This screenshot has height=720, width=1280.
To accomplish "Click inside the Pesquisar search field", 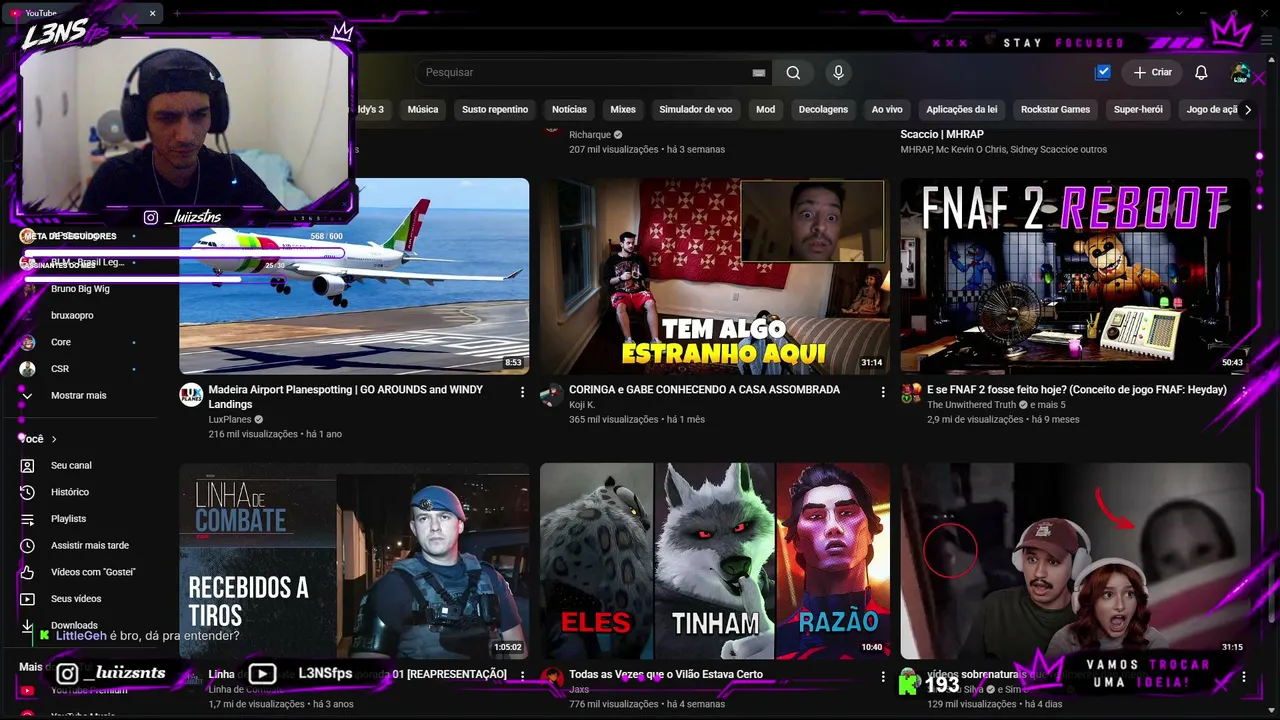I will pyautogui.click(x=585, y=72).
